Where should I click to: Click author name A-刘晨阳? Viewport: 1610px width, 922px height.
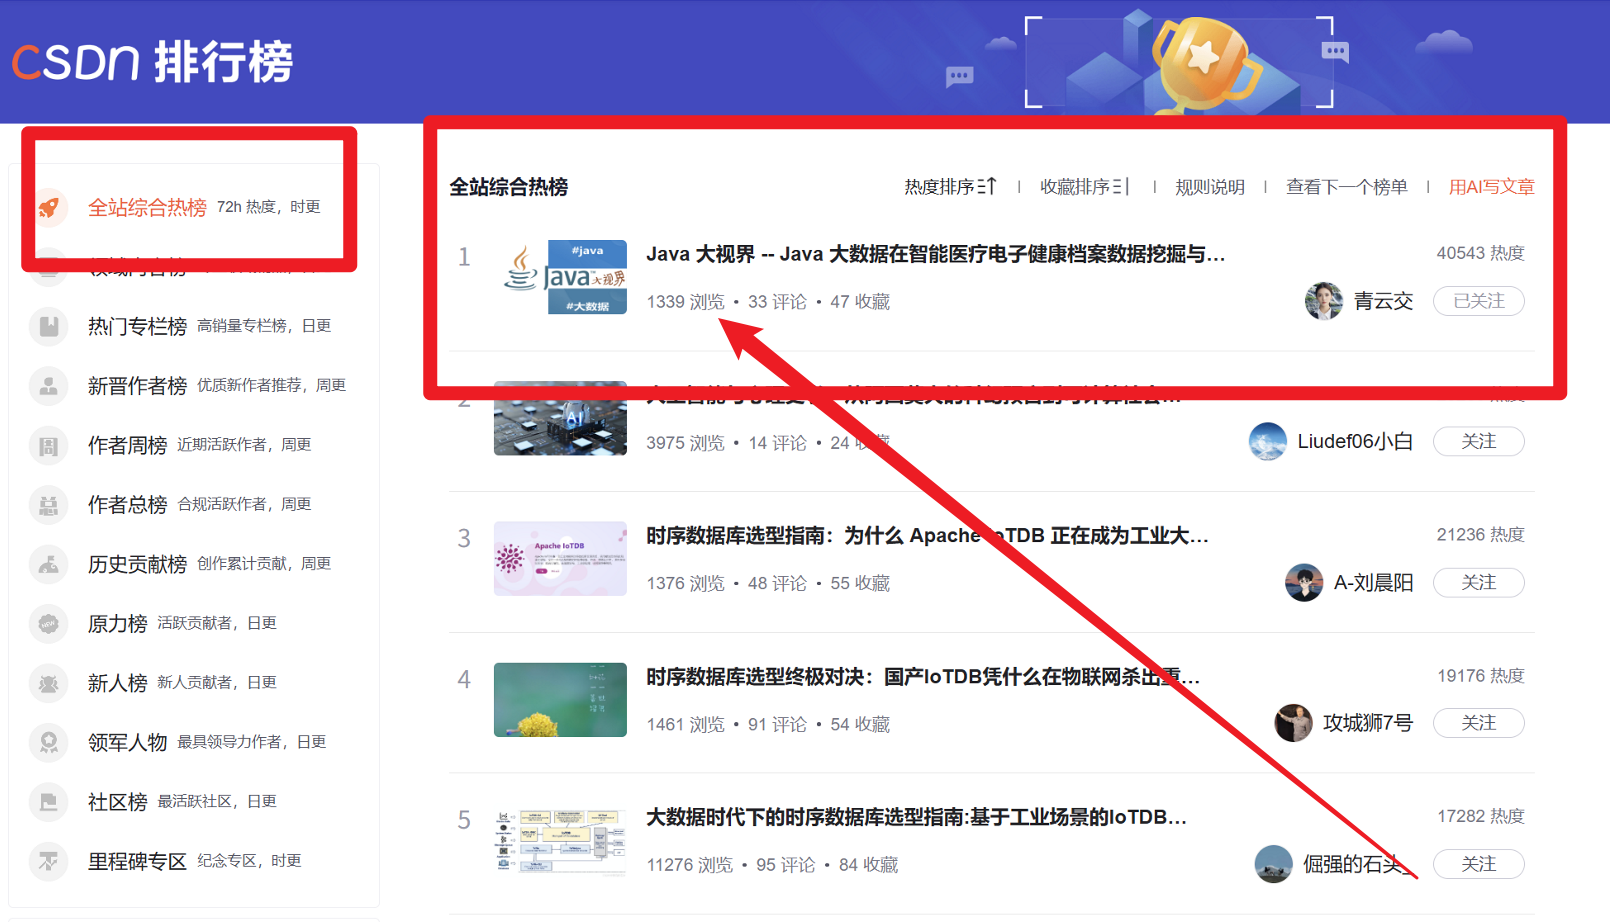tap(1373, 583)
